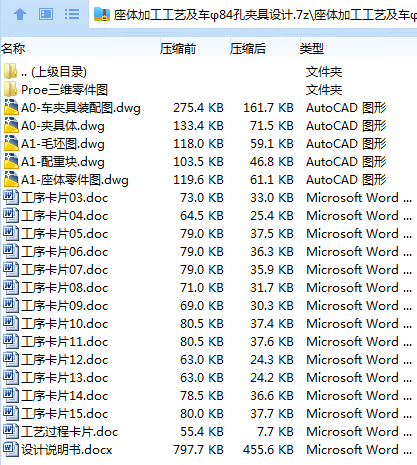Screen dimensions: 417x465
Task: Select file name 工序卡片03.doc
Action: [x=65, y=198]
